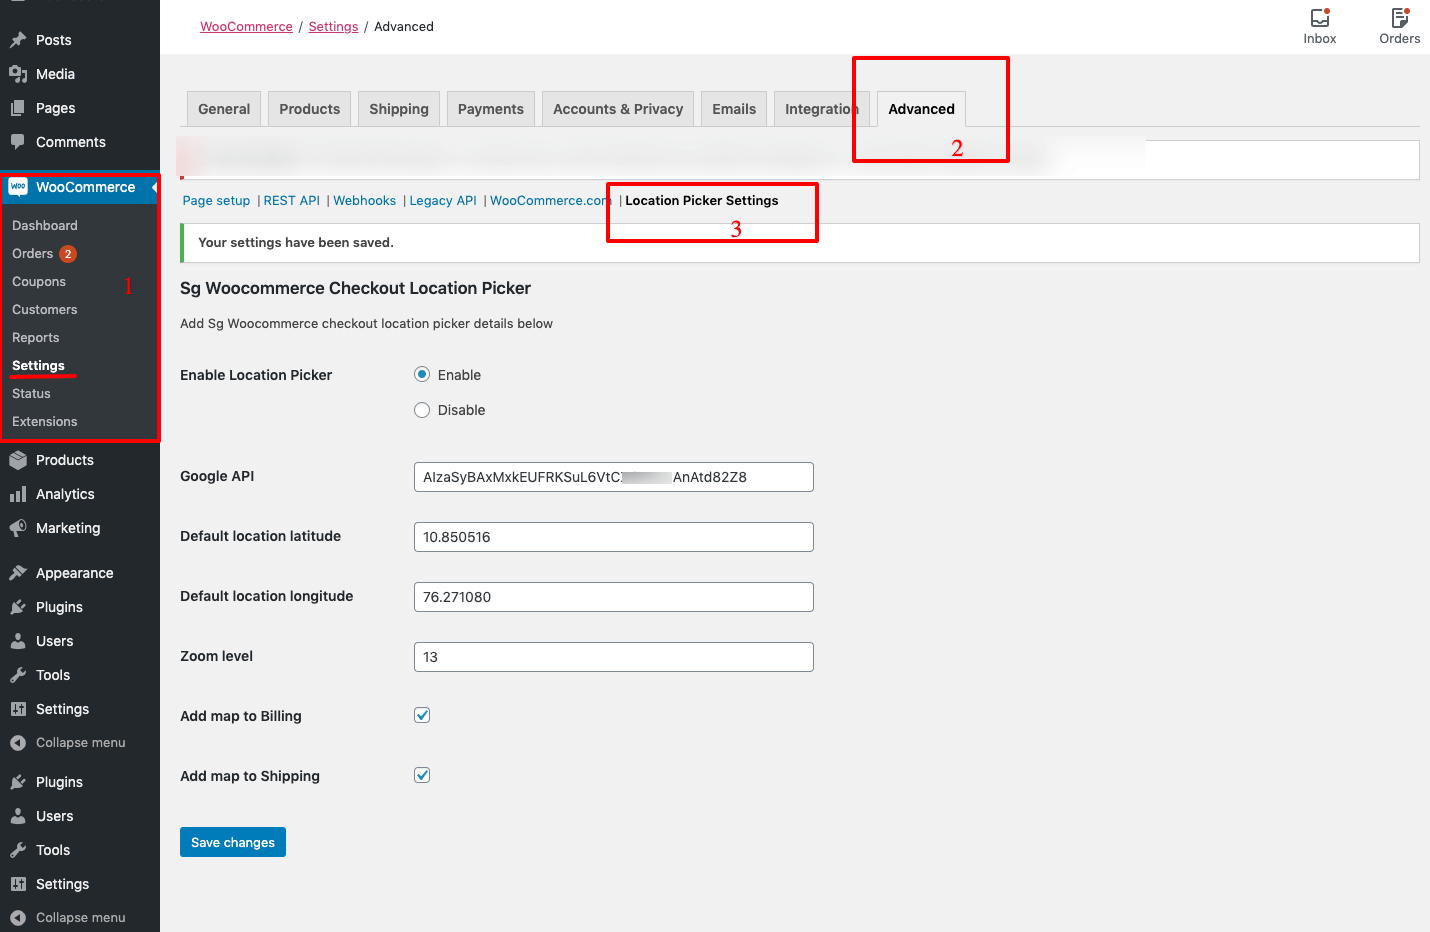Click the WooCommerce breadcrumb link
The image size is (1430, 932).
[x=246, y=26]
